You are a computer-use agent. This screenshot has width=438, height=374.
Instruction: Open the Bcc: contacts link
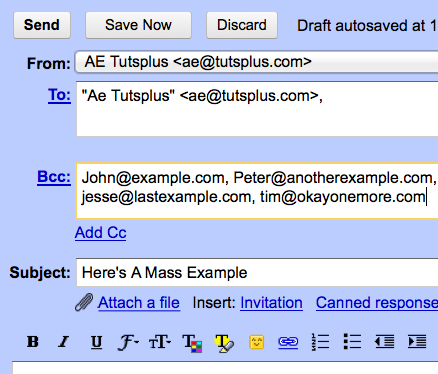pos(54,177)
